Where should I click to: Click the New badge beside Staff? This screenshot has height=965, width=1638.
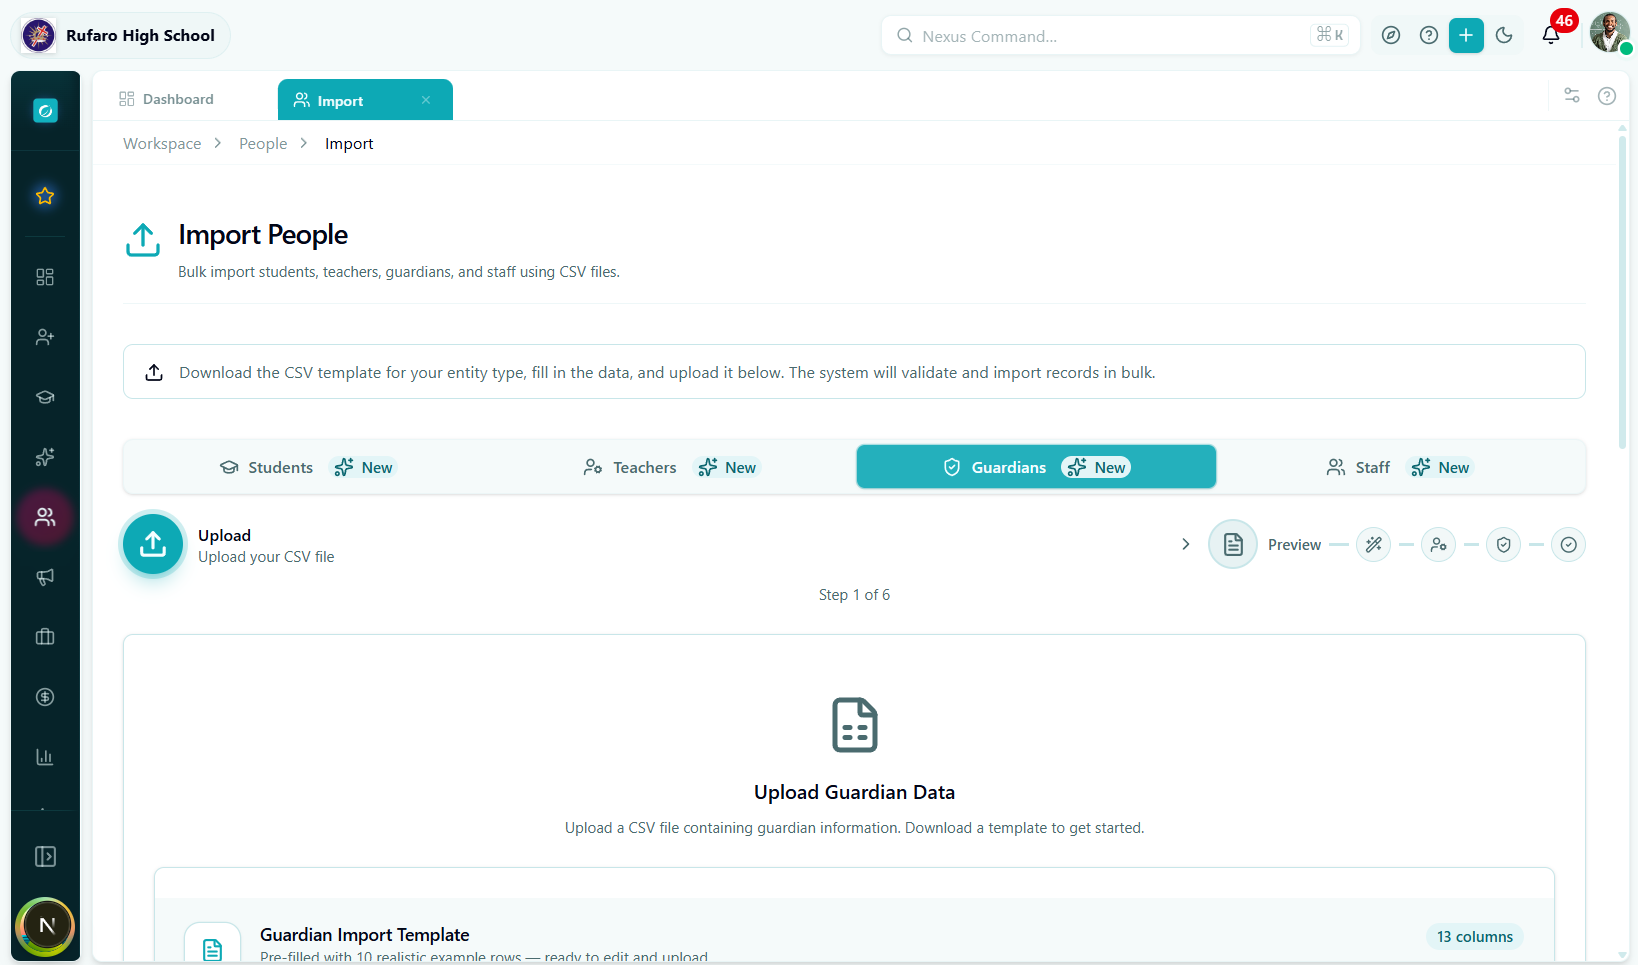coord(1441,467)
